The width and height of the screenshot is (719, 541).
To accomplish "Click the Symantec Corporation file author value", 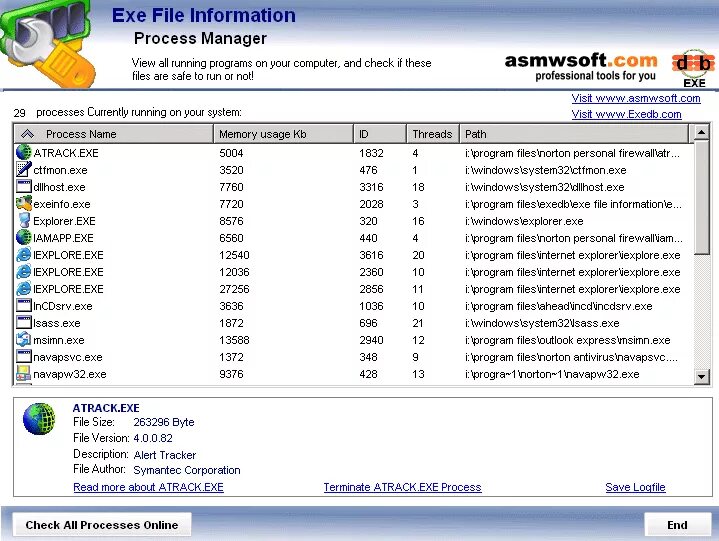I will [x=187, y=470].
